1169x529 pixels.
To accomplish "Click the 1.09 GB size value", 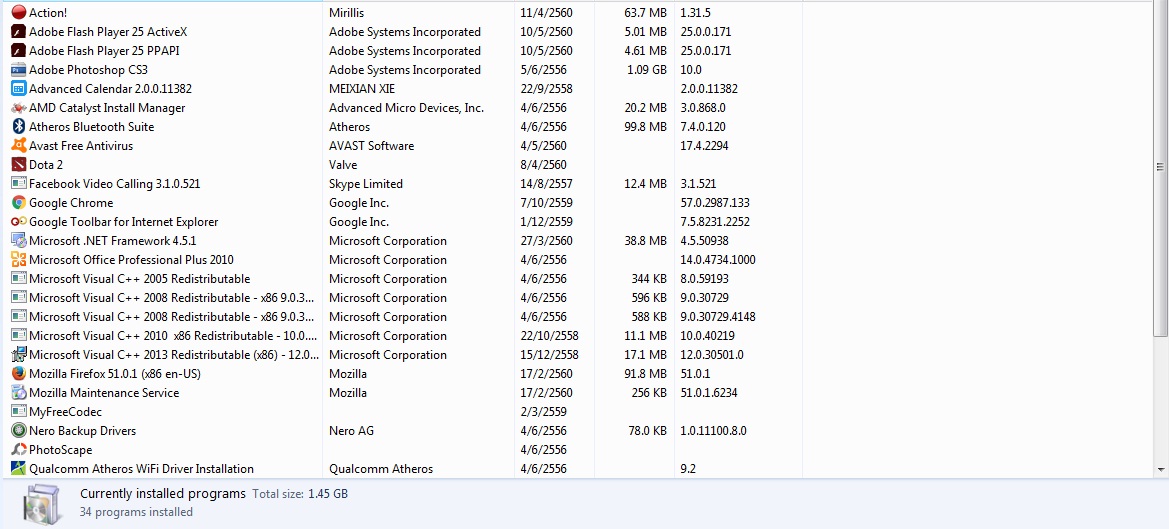I will 646,70.
